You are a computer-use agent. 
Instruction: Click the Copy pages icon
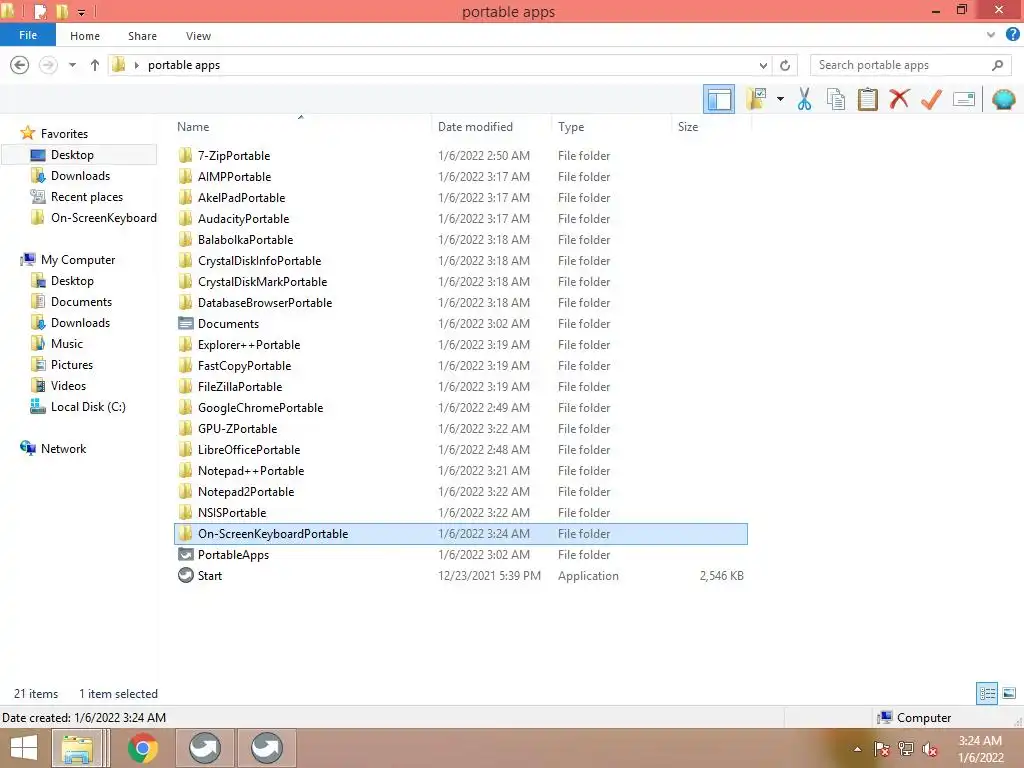[x=835, y=99]
